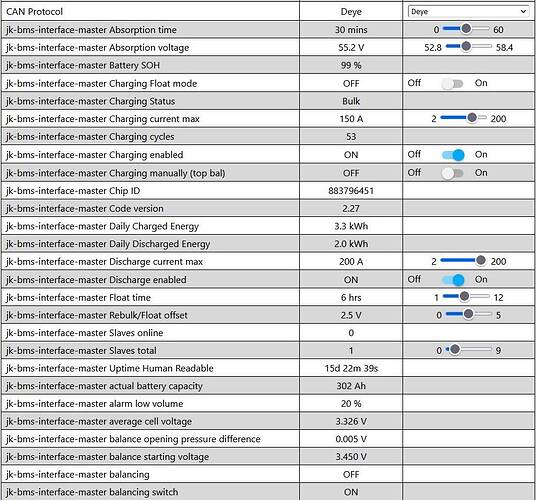Click the Absorption voltage value 55.2 V
This screenshot has height=500, width=537.
click(x=351, y=48)
